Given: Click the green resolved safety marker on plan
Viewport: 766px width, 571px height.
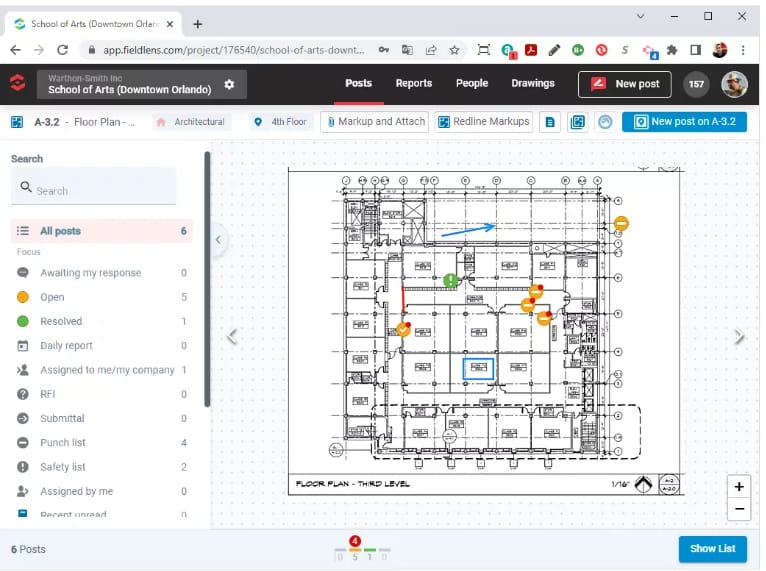Looking at the screenshot, I should tap(452, 281).
